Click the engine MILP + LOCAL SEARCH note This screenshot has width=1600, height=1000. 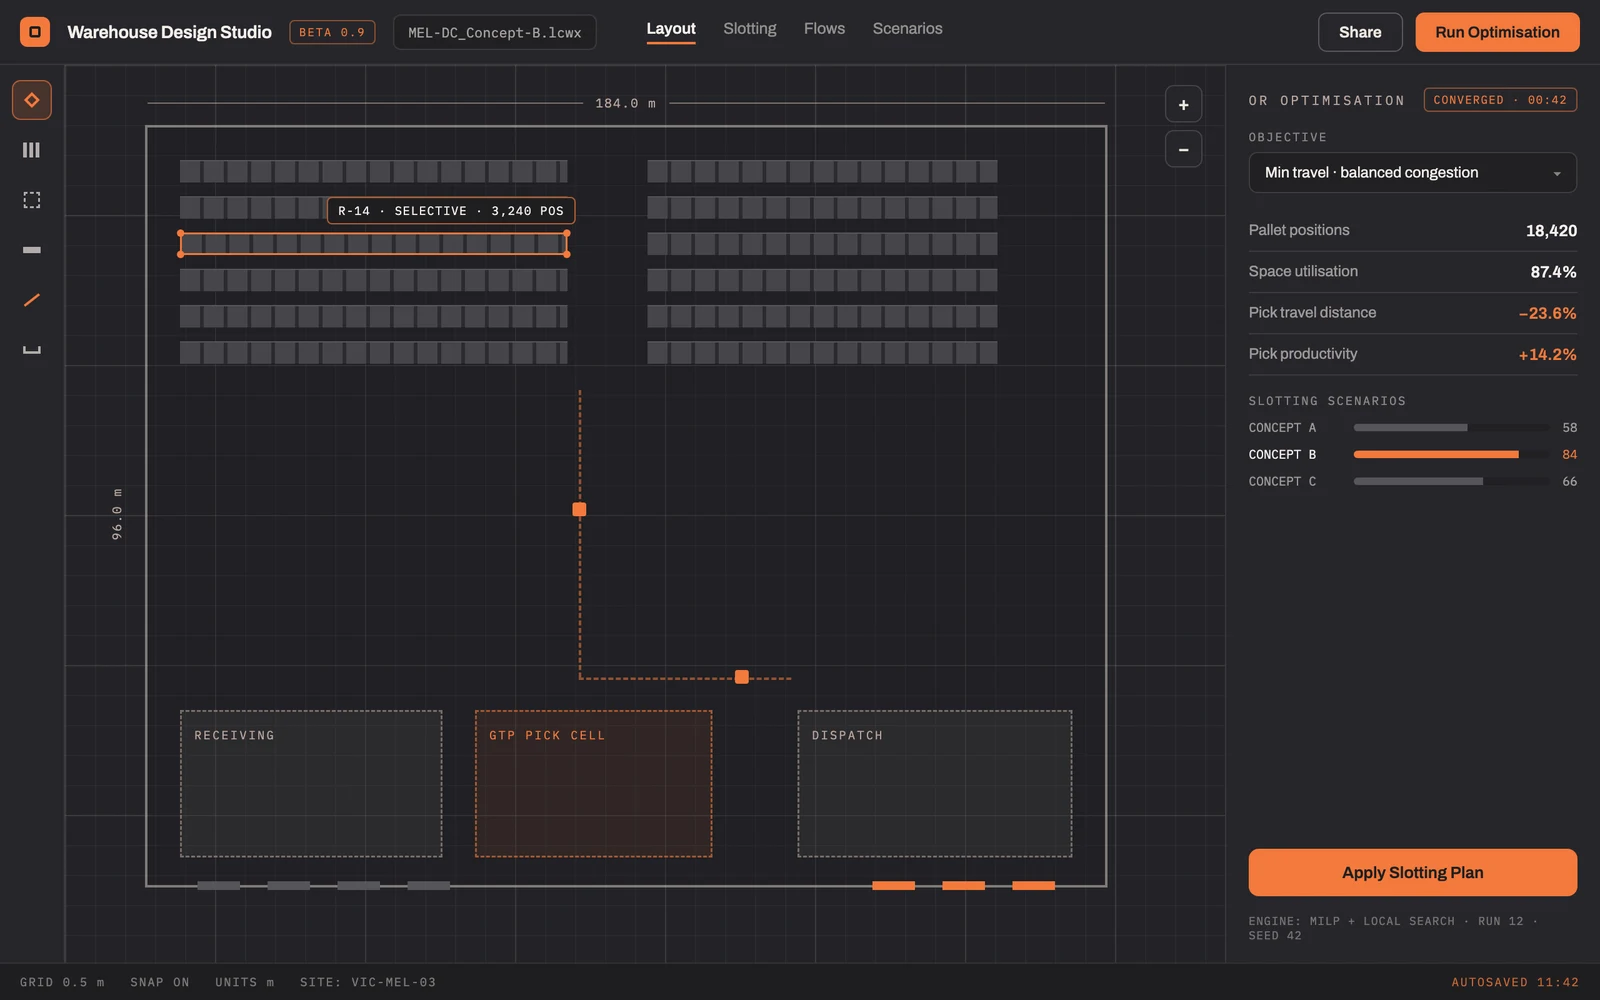(x=1393, y=928)
